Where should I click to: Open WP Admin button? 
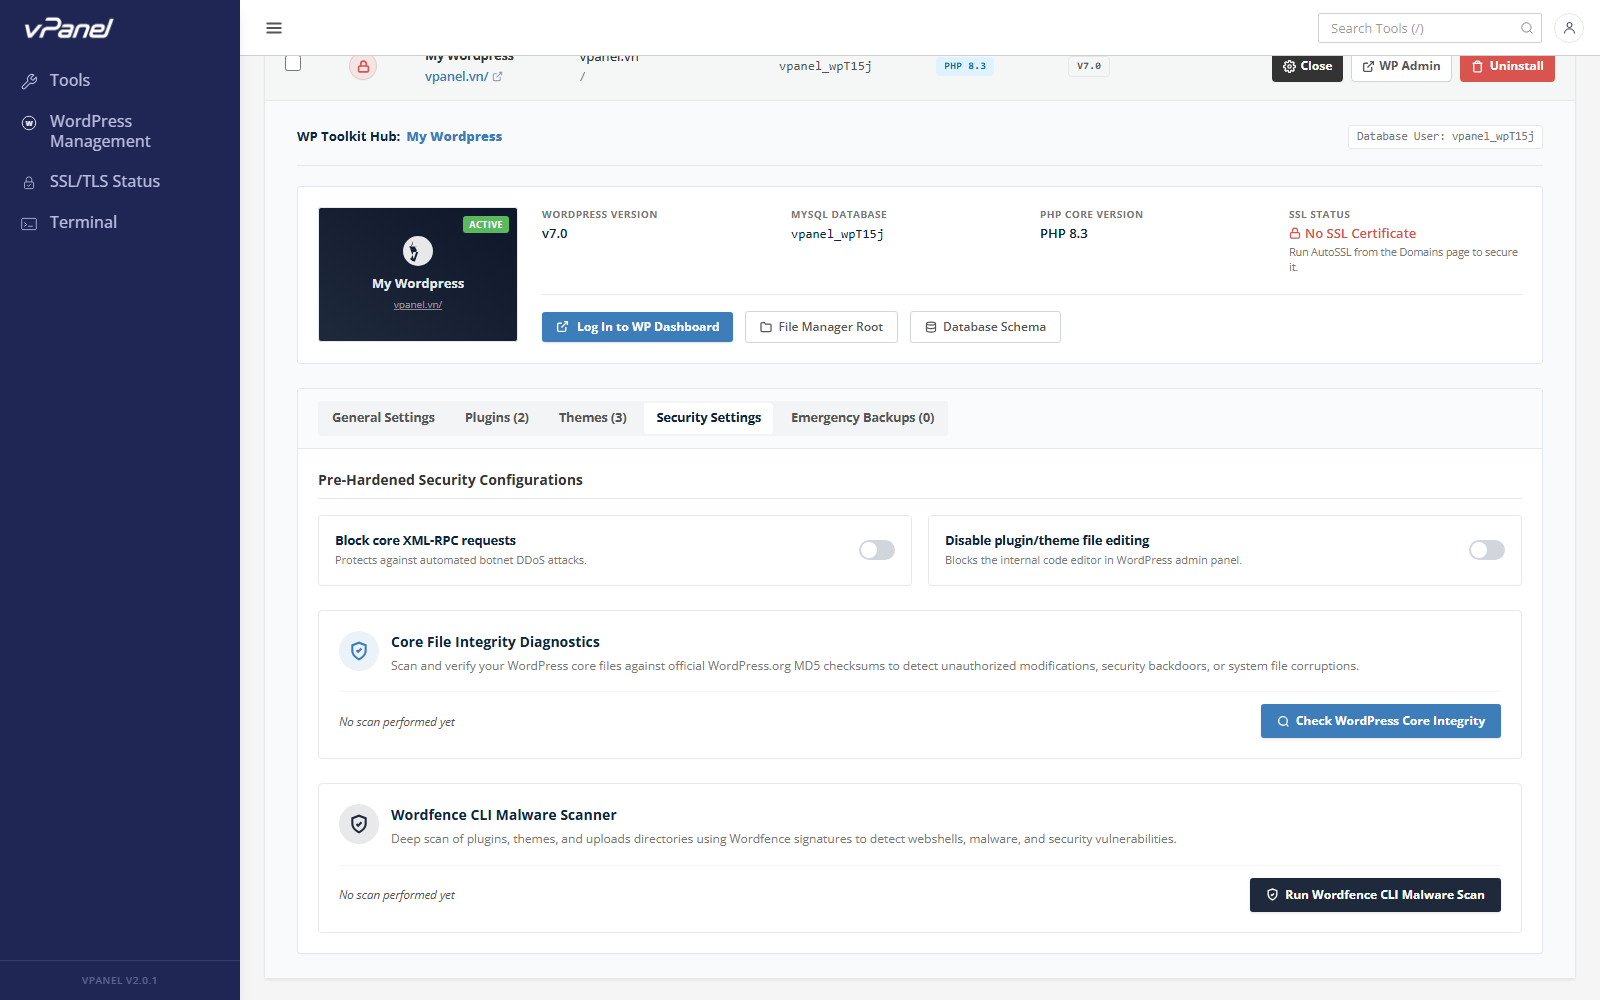(x=1401, y=67)
